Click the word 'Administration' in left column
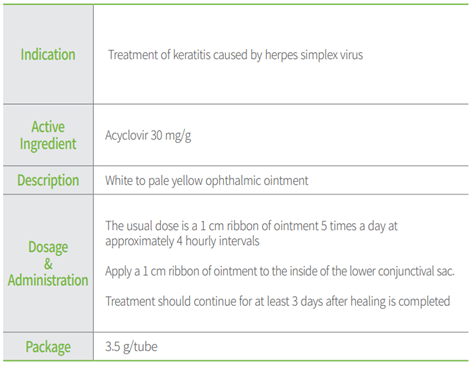The image size is (474, 366). tap(48, 280)
